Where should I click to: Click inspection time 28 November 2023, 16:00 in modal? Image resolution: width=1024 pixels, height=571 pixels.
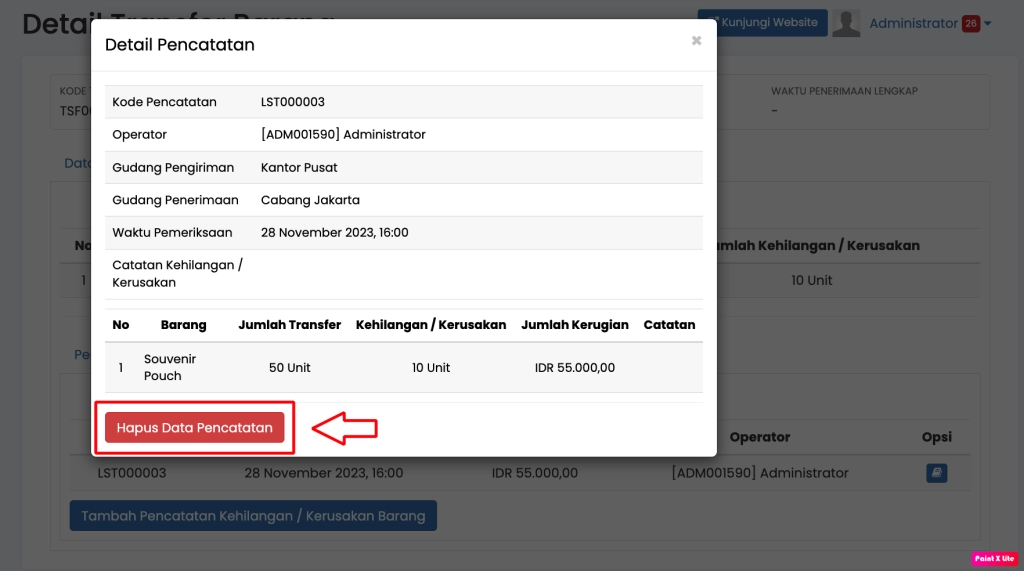pyautogui.click(x=334, y=233)
